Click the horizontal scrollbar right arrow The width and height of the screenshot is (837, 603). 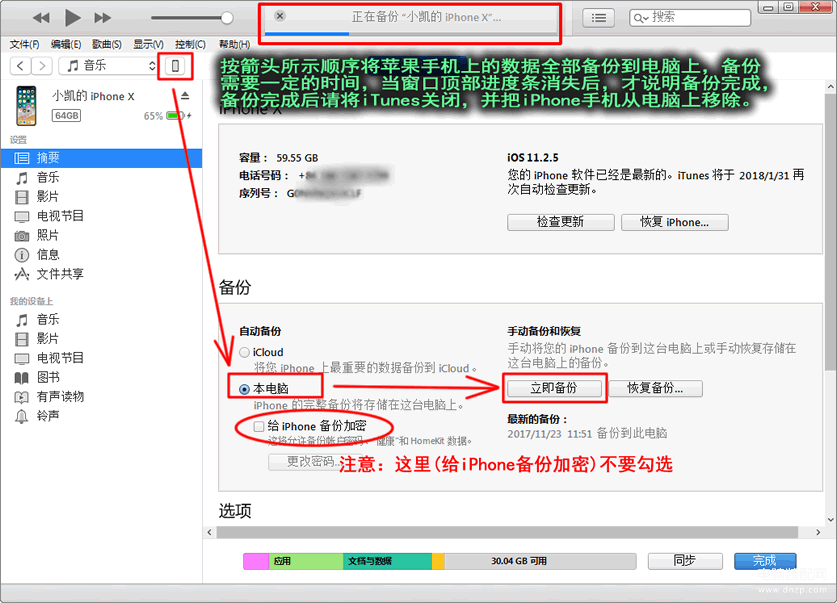tap(818, 532)
